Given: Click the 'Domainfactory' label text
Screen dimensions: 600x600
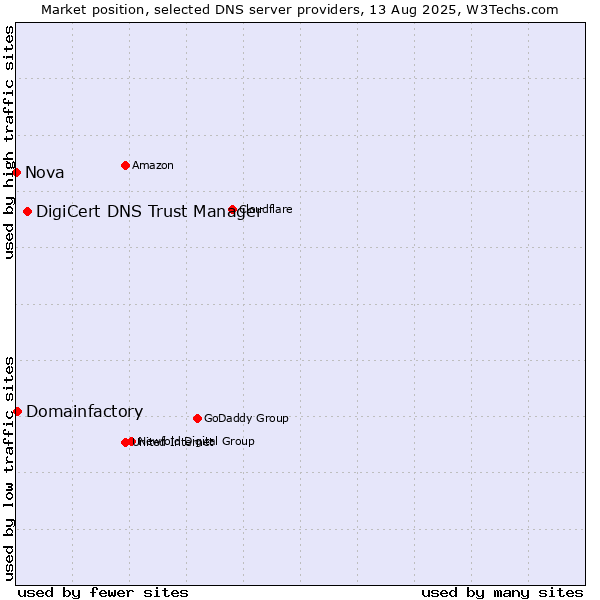Looking at the screenshot, I should click(x=85, y=411).
